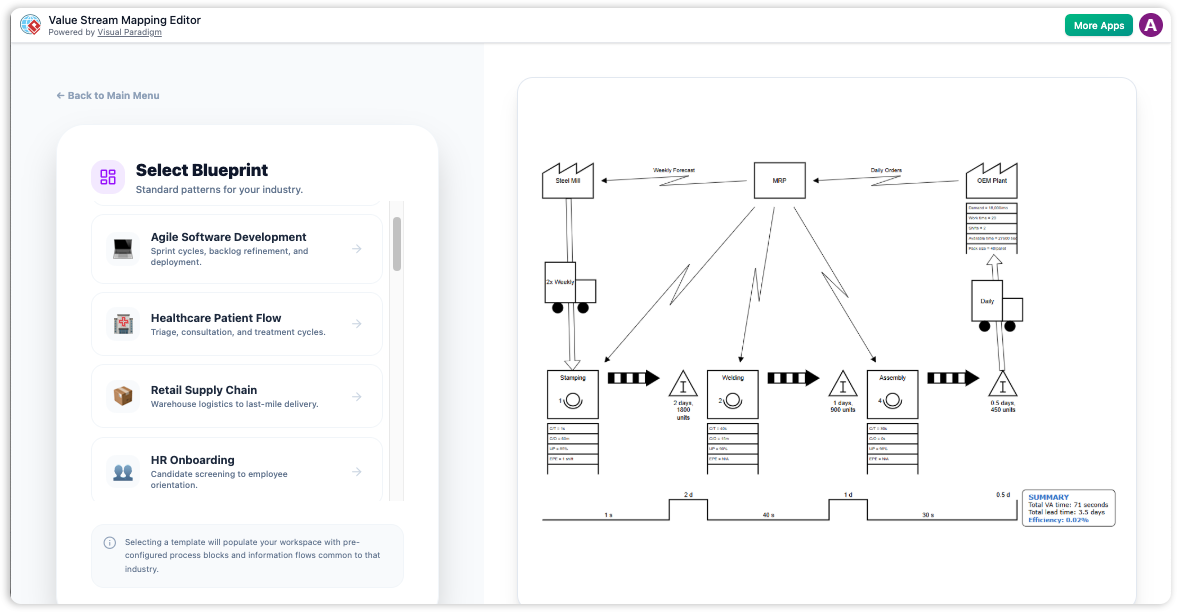Expand the Agile Software Development template arrow
The height and width of the screenshot is (616, 1179).
(357, 248)
